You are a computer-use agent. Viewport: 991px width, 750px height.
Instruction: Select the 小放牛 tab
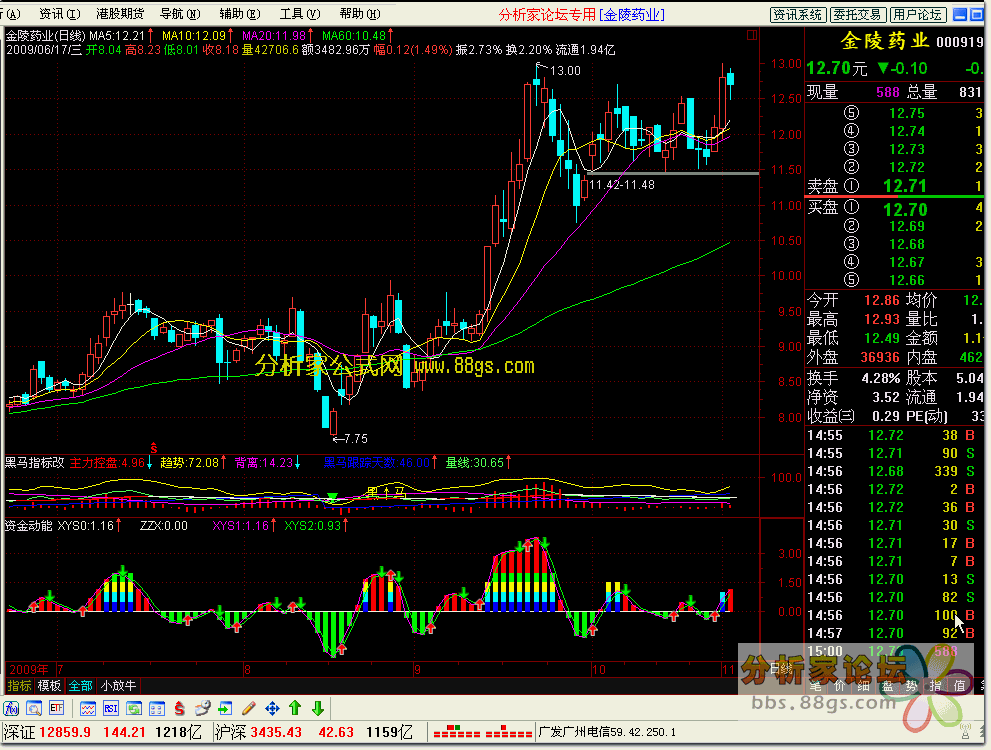point(118,686)
